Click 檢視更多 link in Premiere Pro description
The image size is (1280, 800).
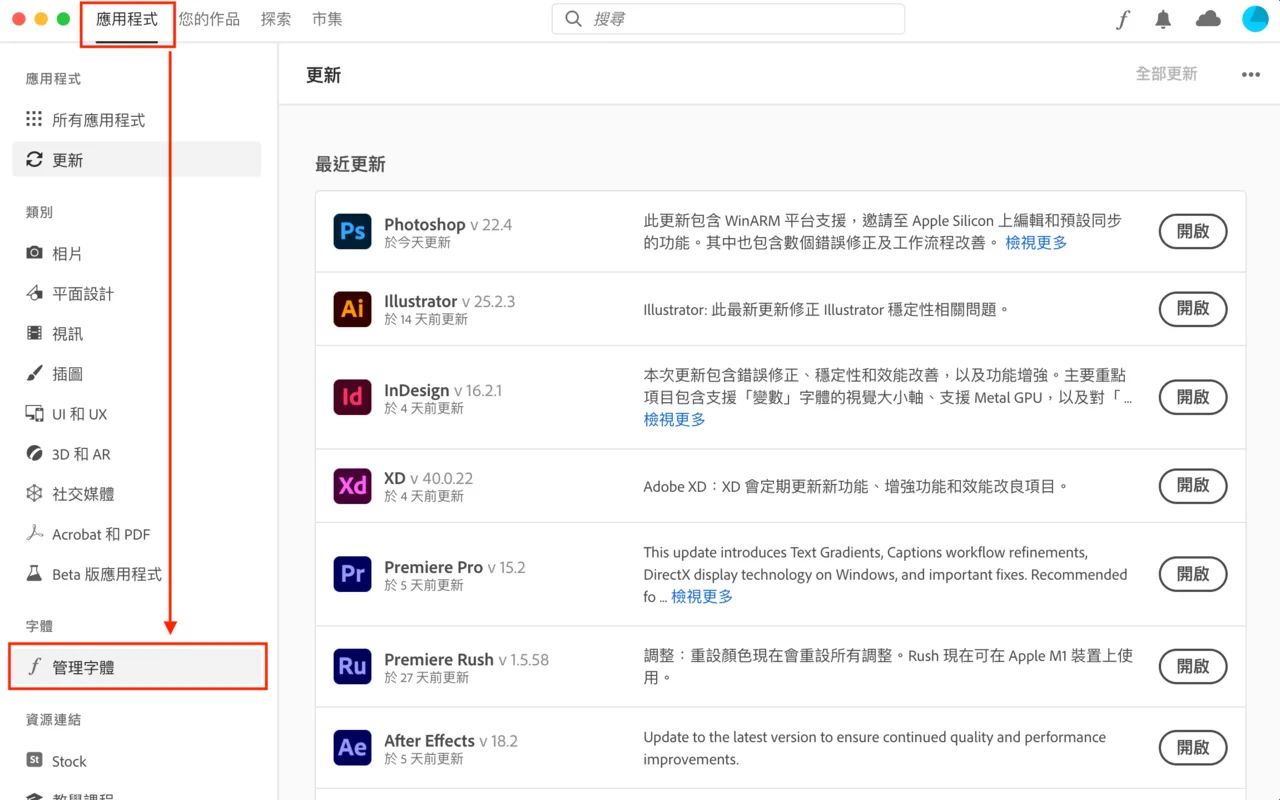(x=702, y=597)
